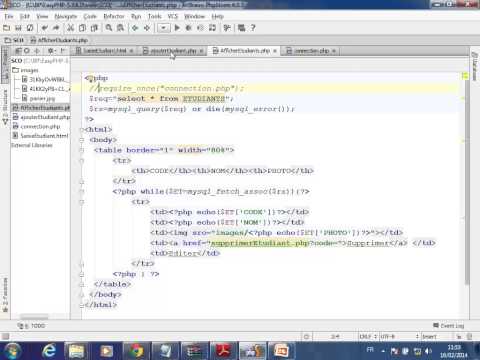Click the project panel settings gear icon
Image resolution: width=480 pixels, height=360 pixels.
pyautogui.click(x=51, y=51)
